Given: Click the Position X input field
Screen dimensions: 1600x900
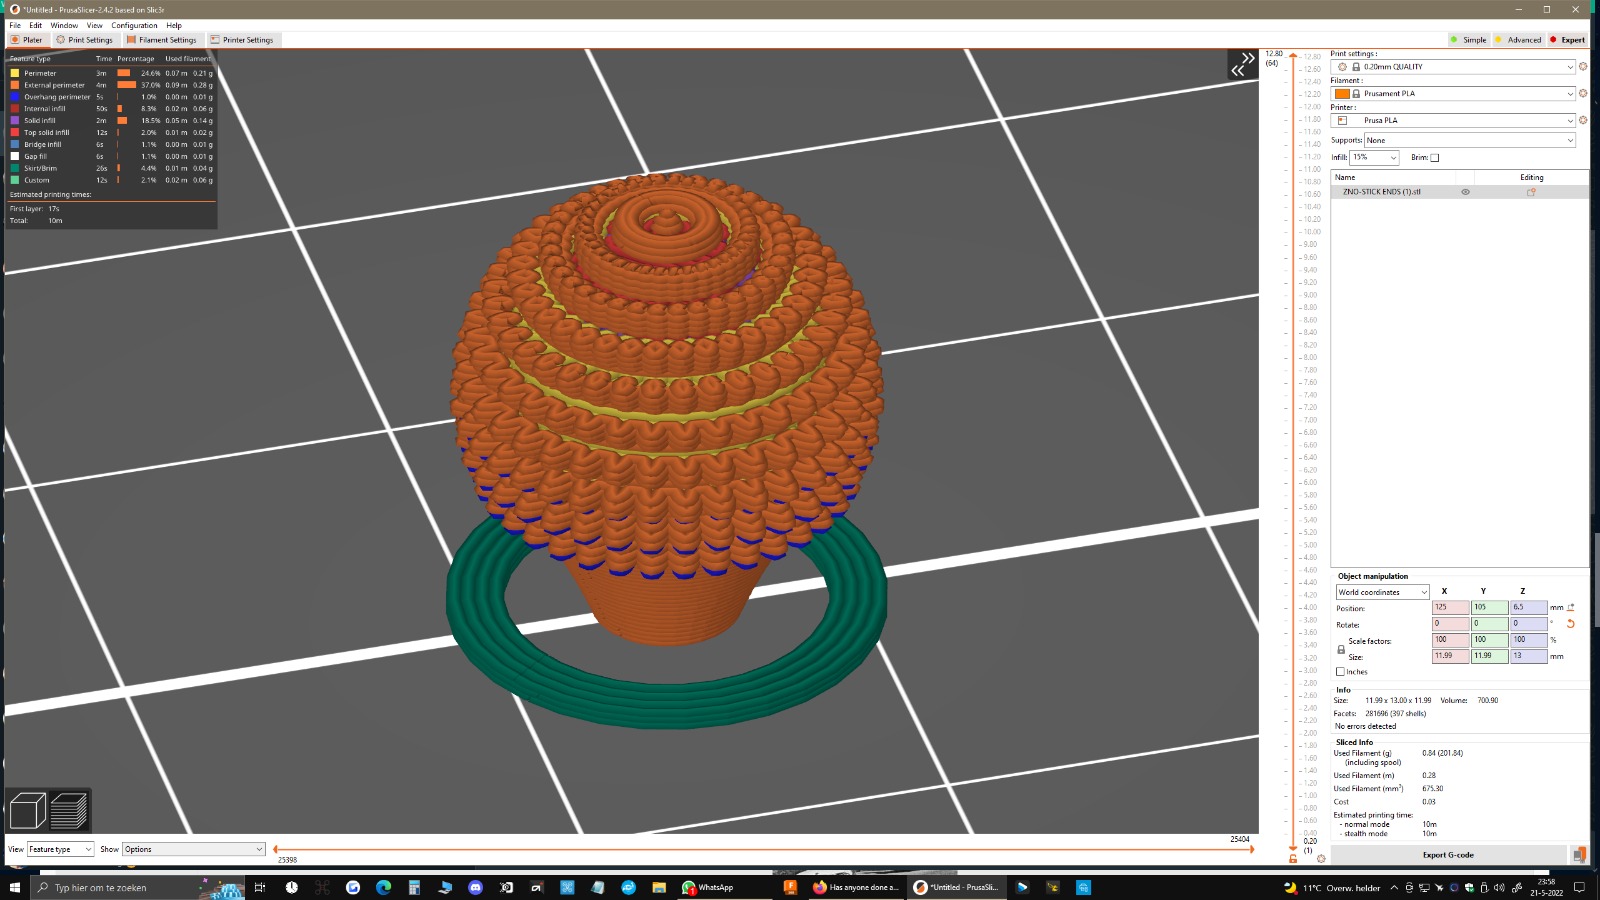Looking at the screenshot, I should point(1451,607).
